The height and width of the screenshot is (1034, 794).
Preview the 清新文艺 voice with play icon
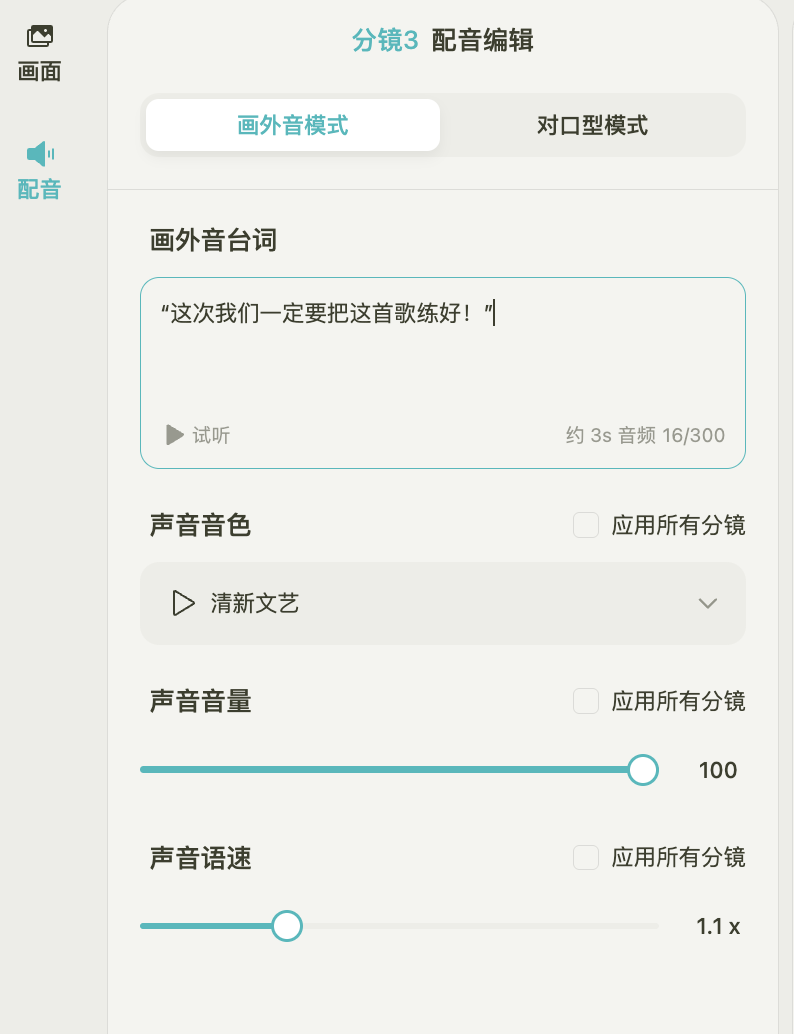[x=183, y=603]
